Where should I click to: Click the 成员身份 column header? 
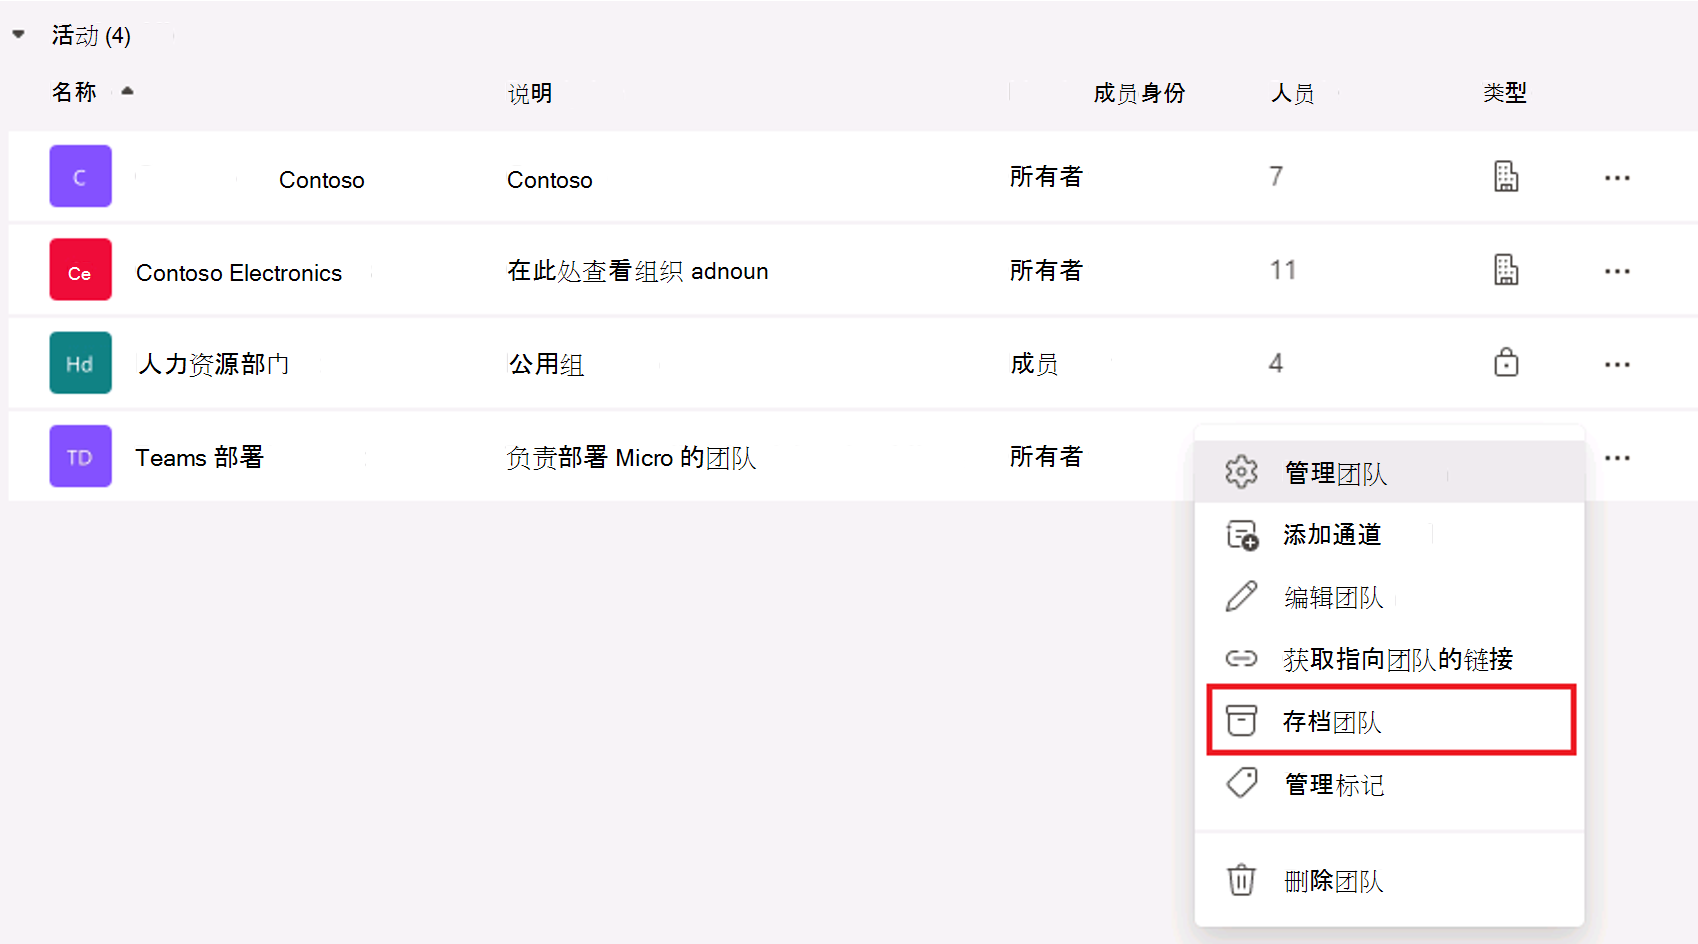click(x=1139, y=93)
